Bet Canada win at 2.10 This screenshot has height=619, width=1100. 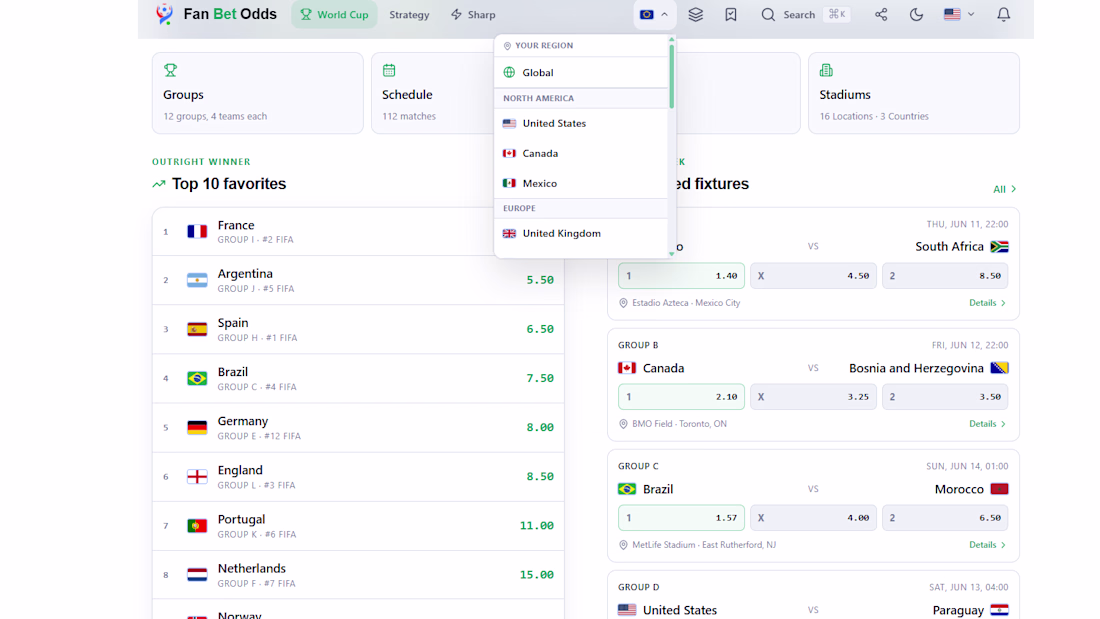tap(681, 397)
